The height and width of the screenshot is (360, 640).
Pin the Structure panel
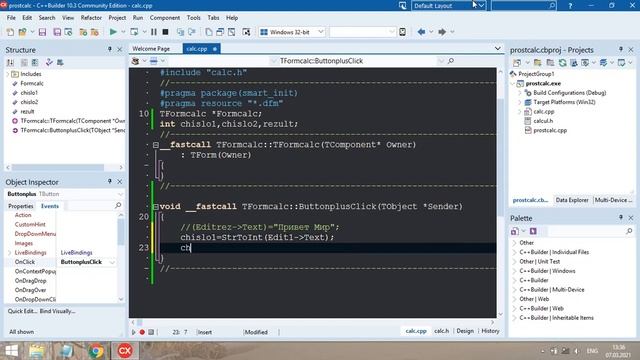click(109, 49)
